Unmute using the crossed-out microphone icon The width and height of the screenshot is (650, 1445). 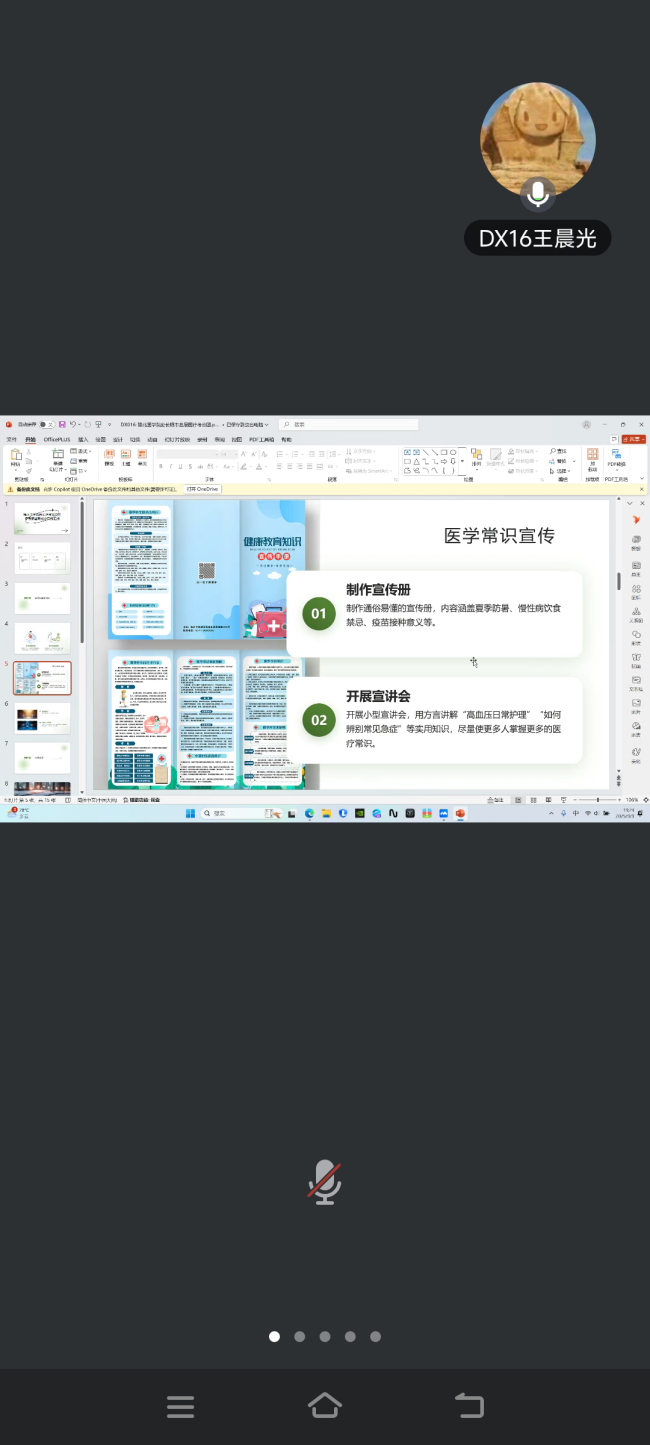[x=324, y=1182]
